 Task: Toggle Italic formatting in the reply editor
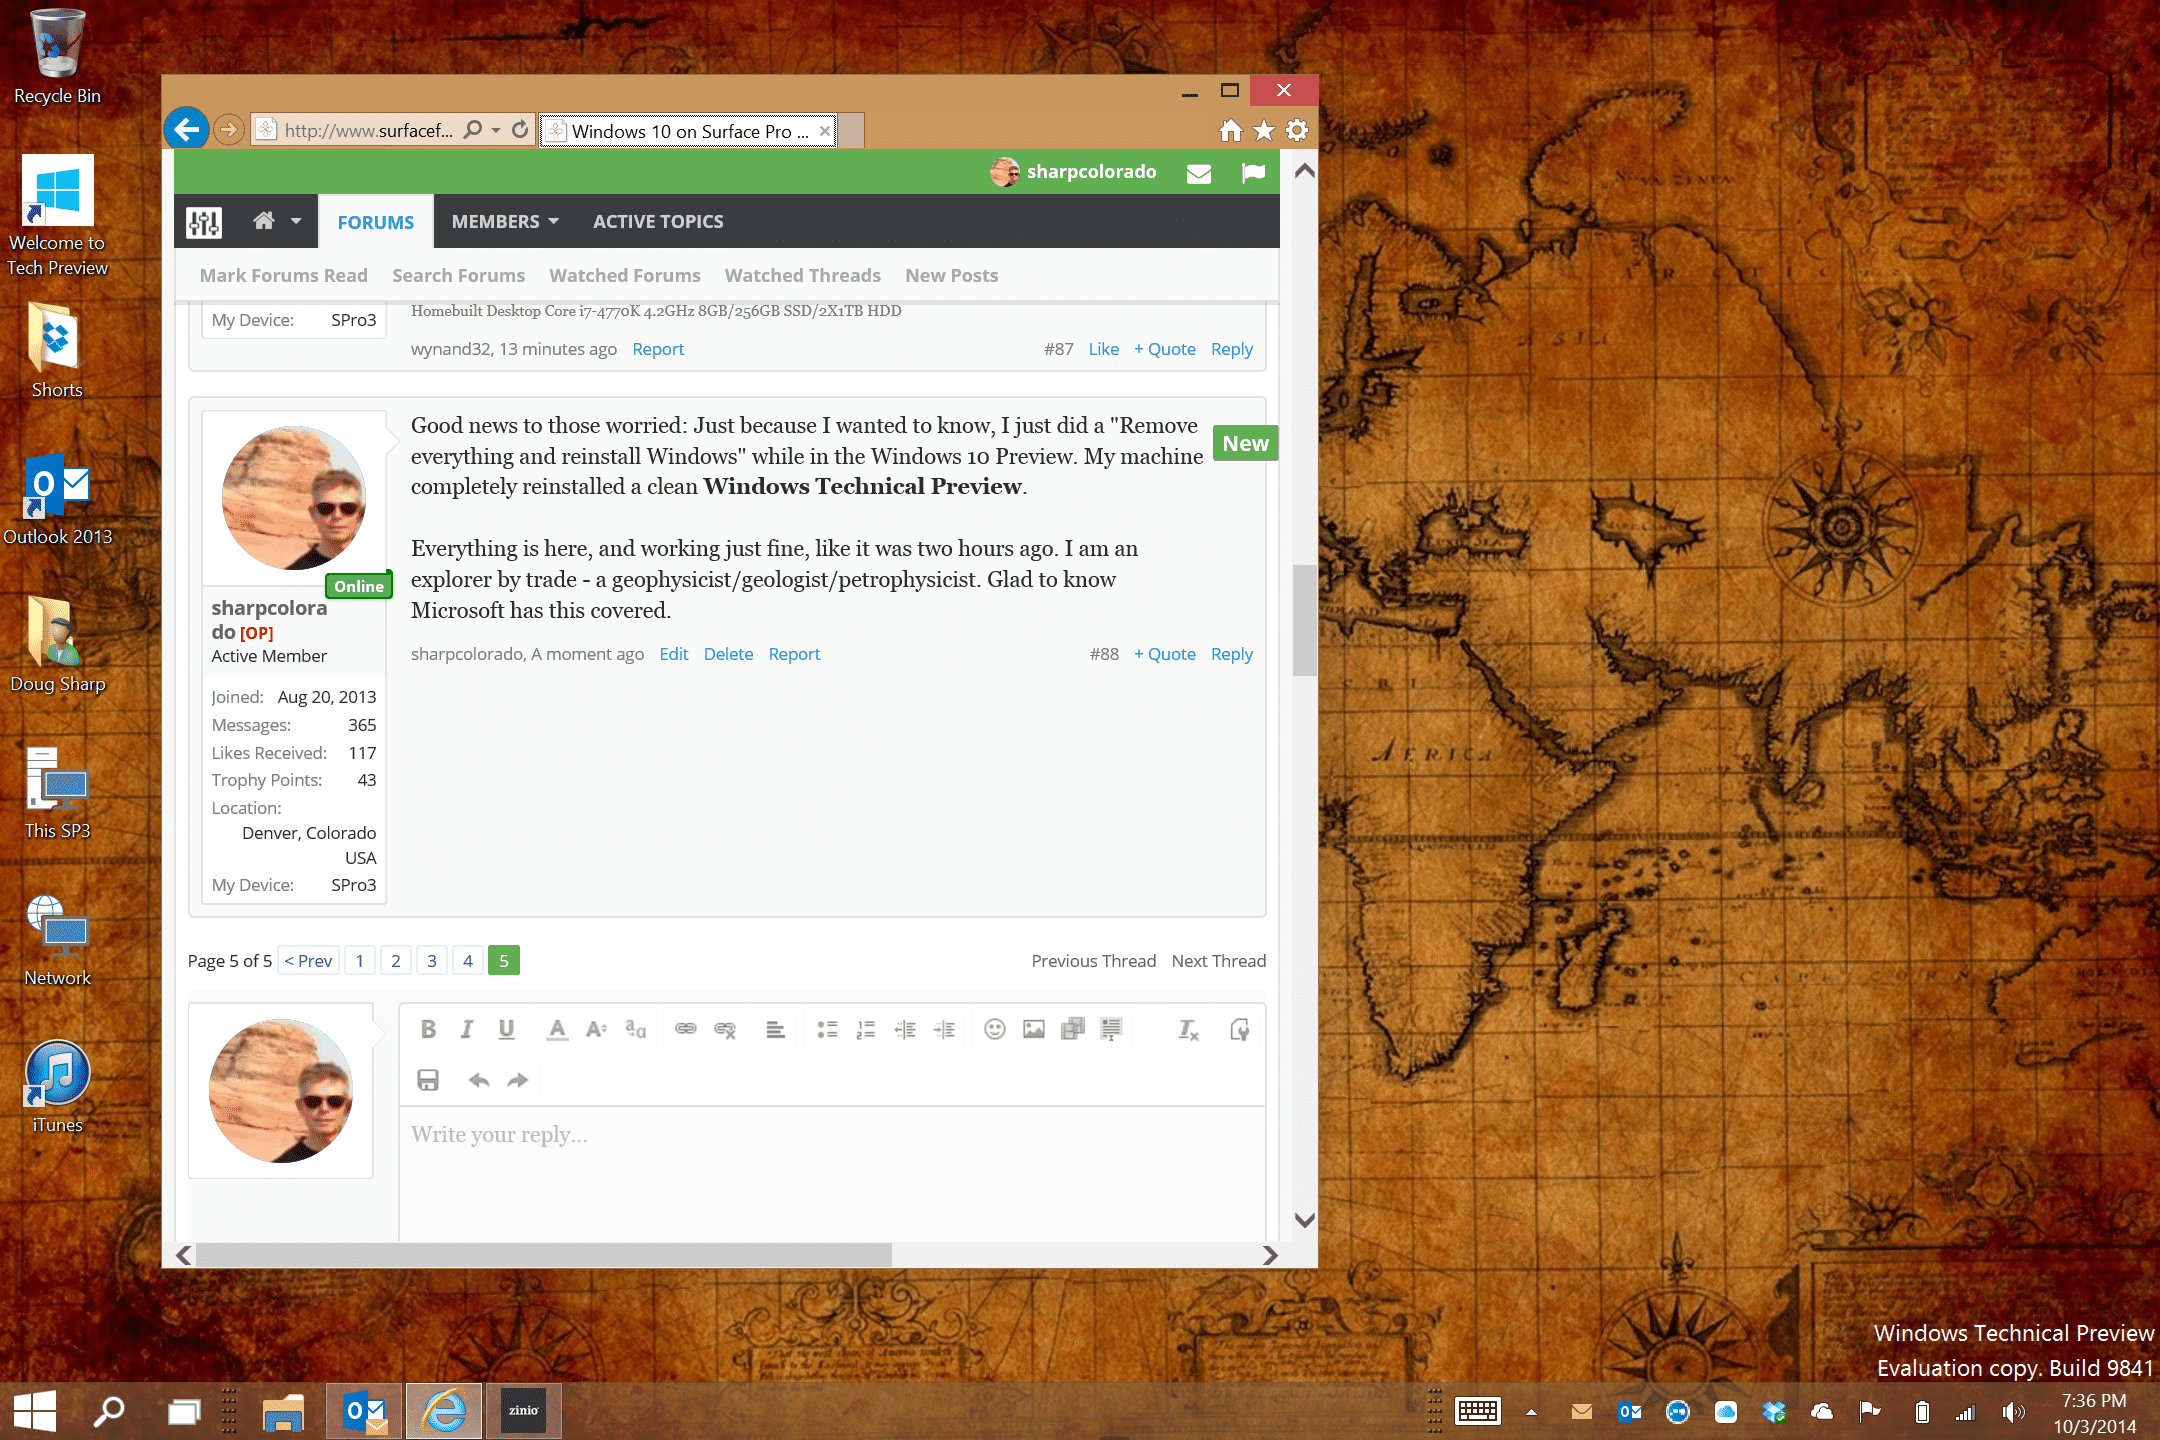(466, 1029)
